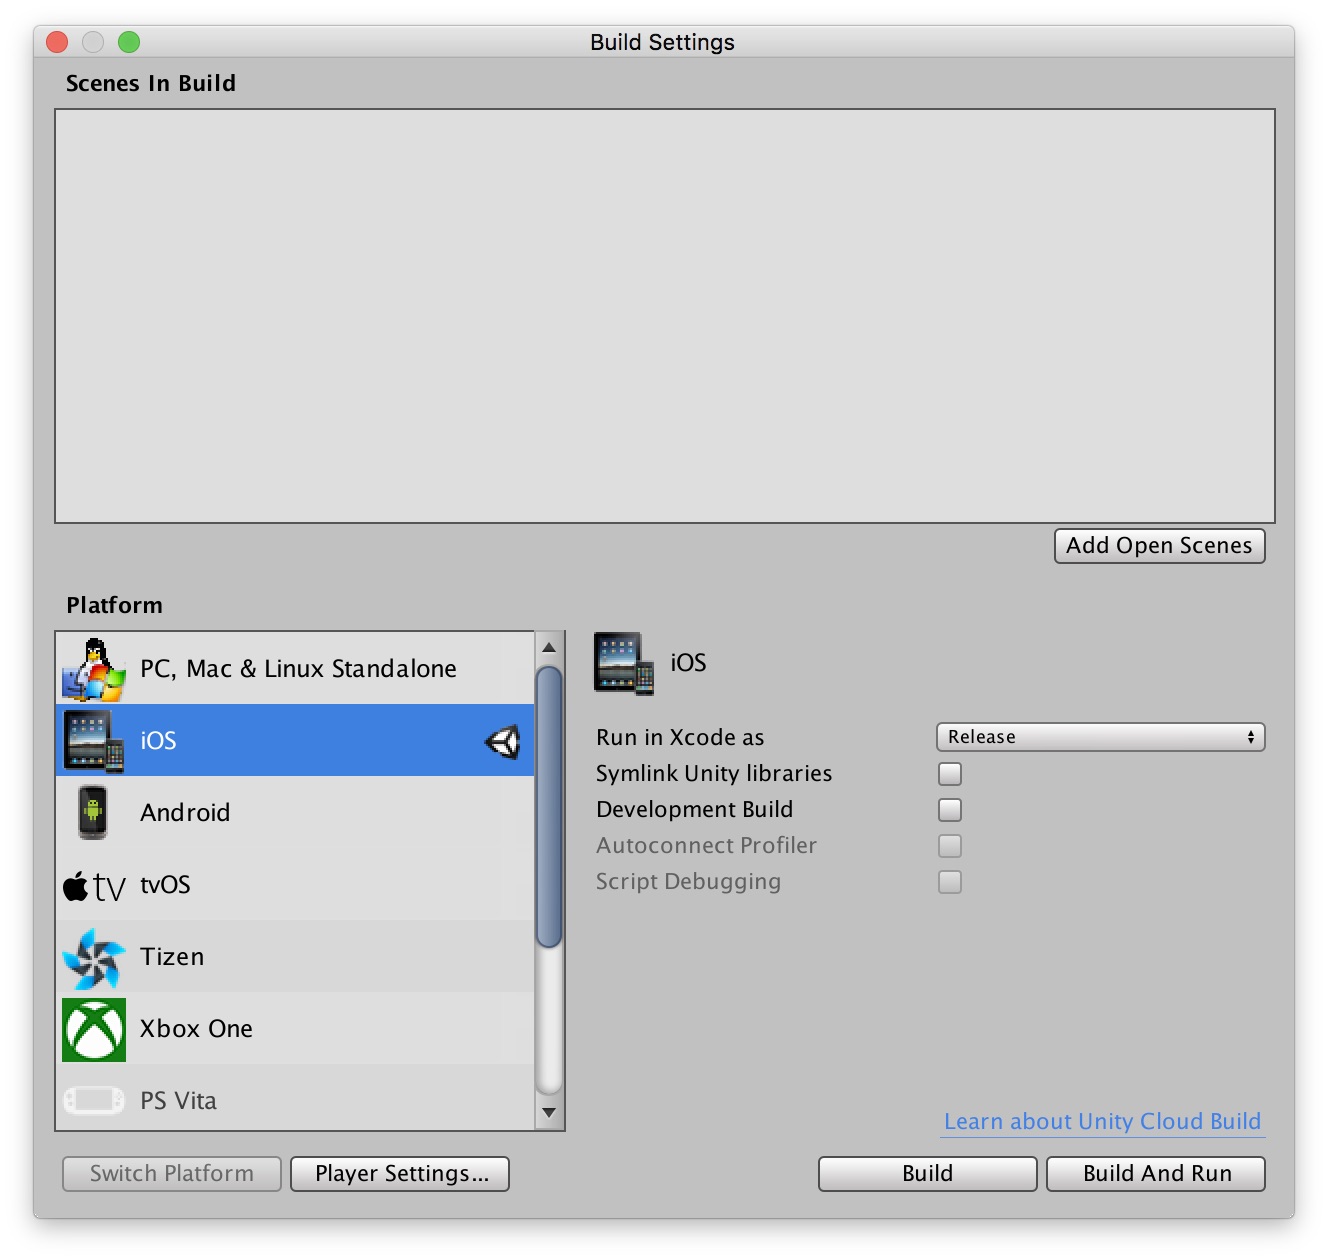Click Add Open Scenes
The height and width of the screenshot is (1260, 1328).
point(1159,546)
